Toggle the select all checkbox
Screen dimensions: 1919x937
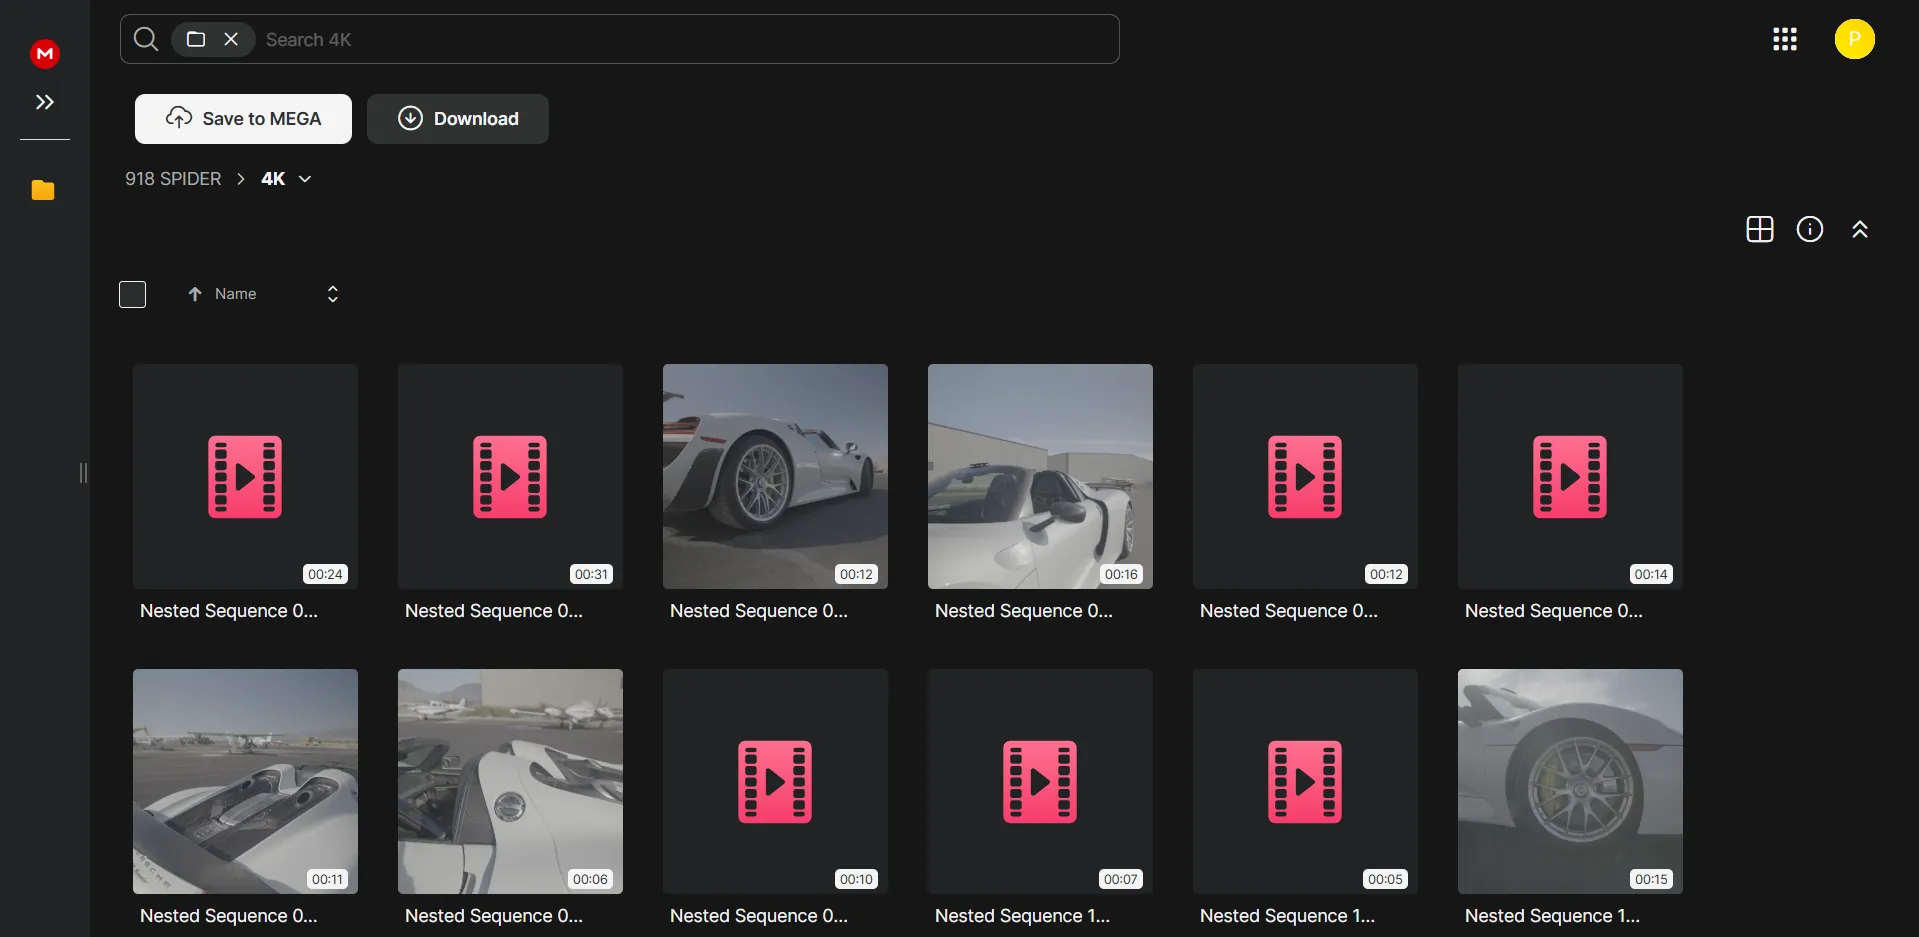click(x=133, y=294)
